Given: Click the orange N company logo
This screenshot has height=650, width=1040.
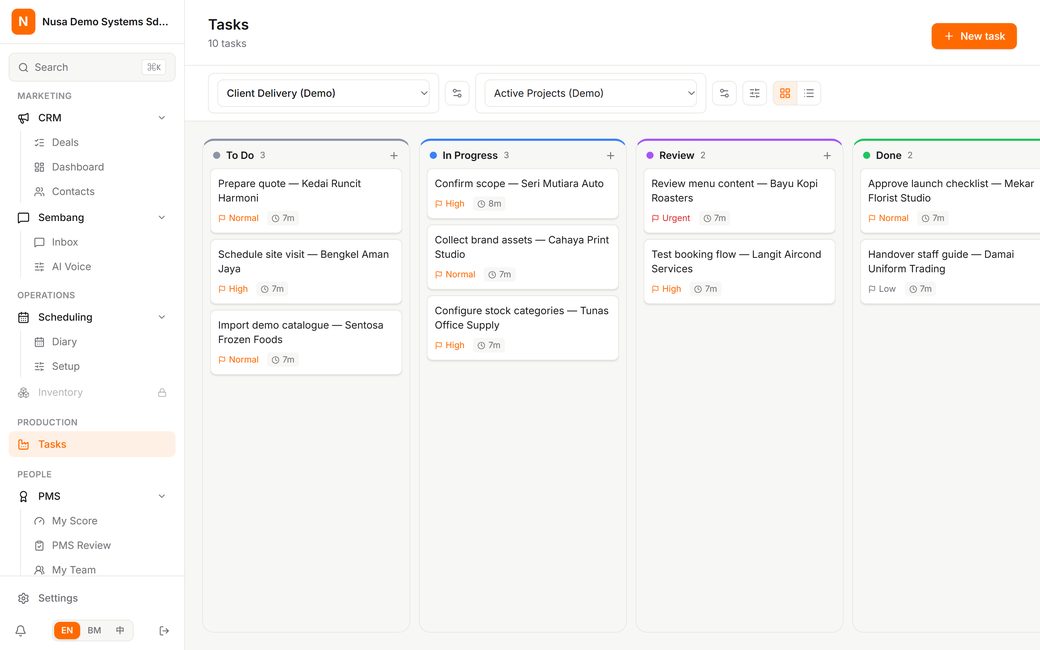Looking at the screenshot, I should (x=23, y=21).
